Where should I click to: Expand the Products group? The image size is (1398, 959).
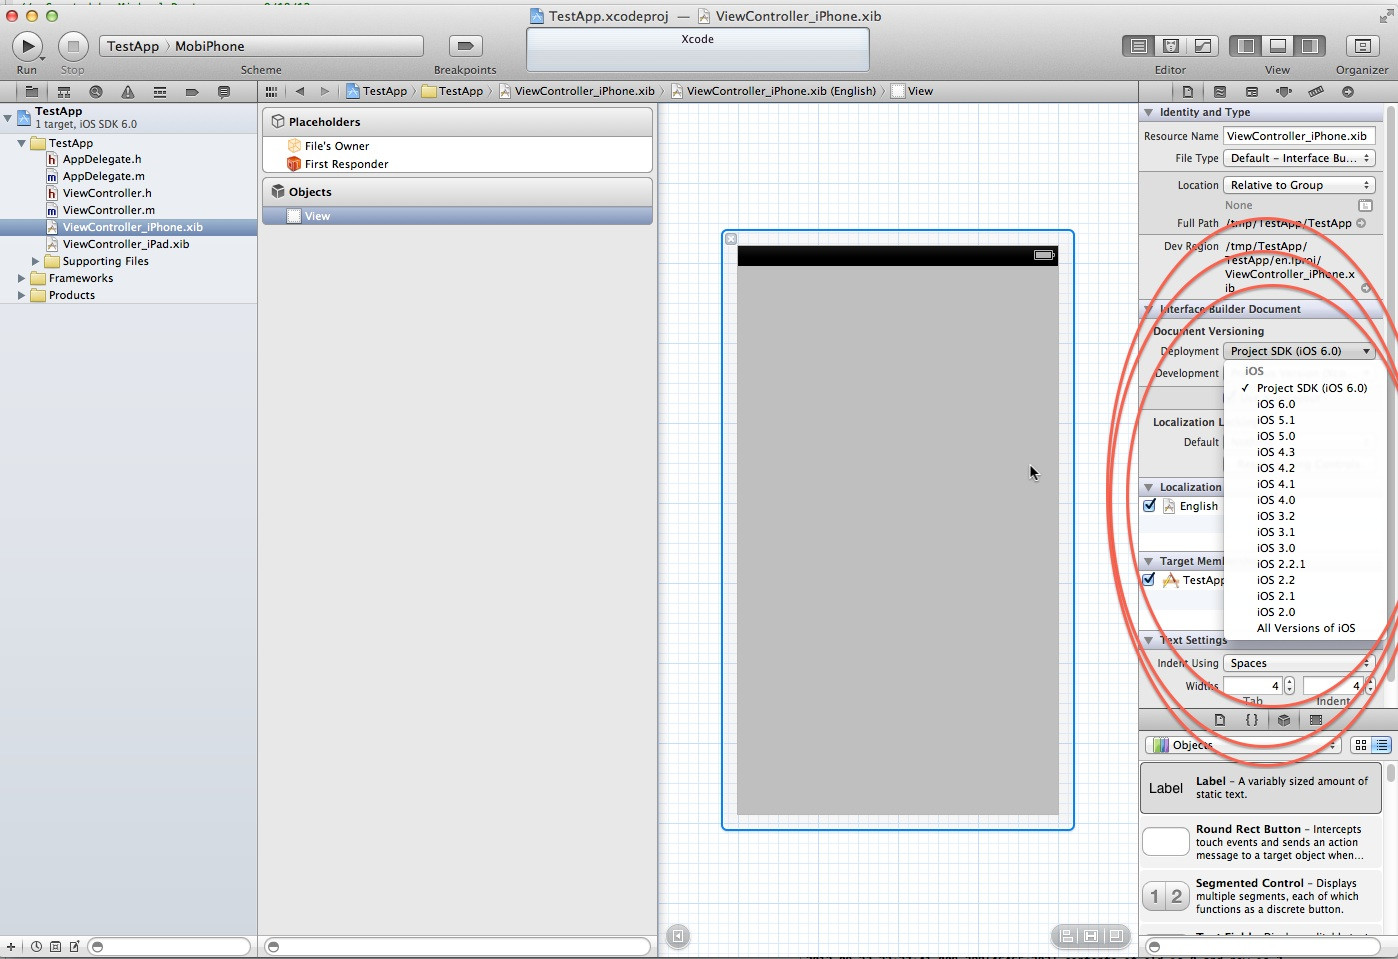click(x=21, y=295)
